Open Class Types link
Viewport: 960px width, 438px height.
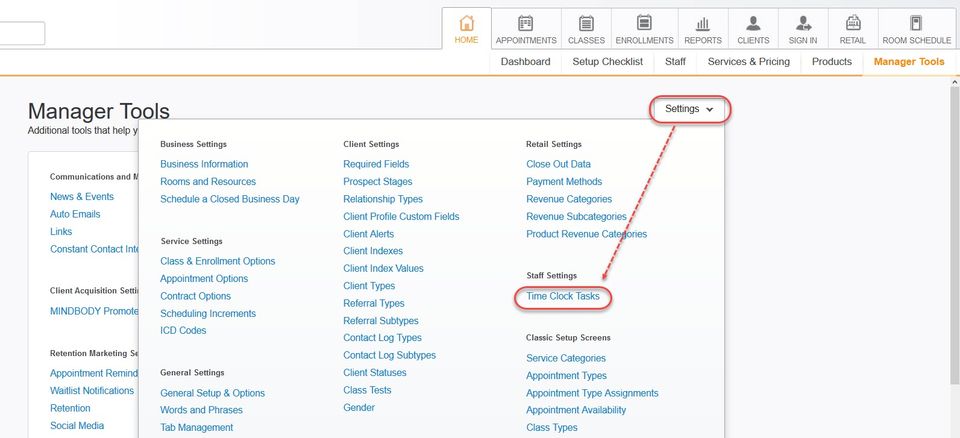(552, 428)
